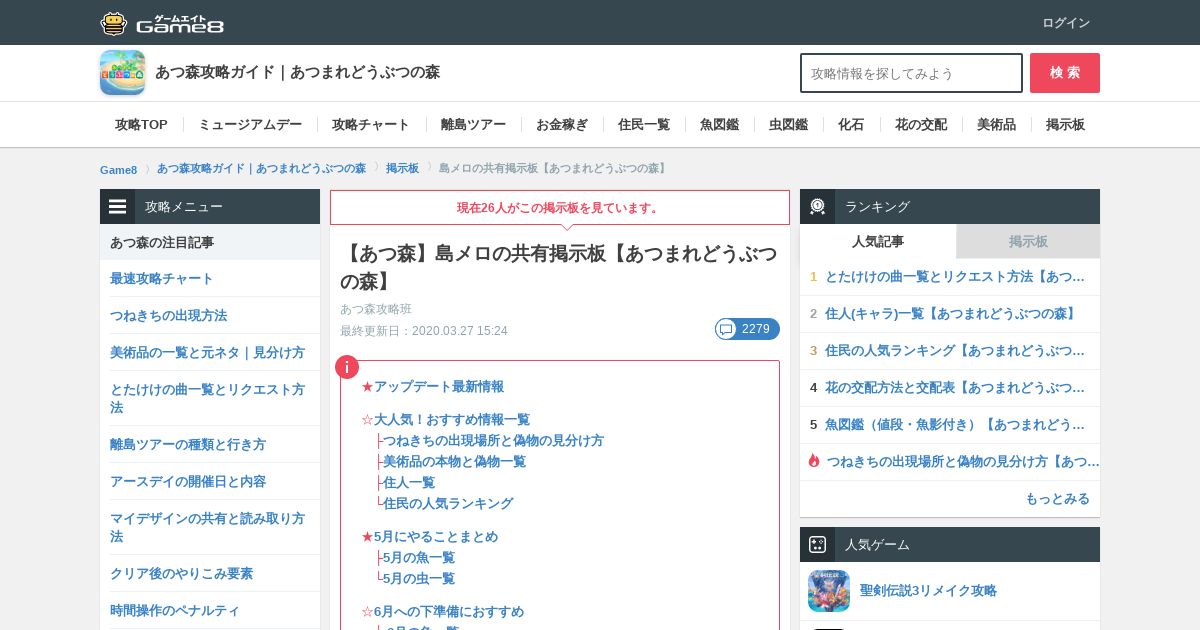This screenshot has width=1200, height=630.
Task: Open 大人気！おすすめ情報一覧 link
Action: pyautogui.click(x=452, y=419)
